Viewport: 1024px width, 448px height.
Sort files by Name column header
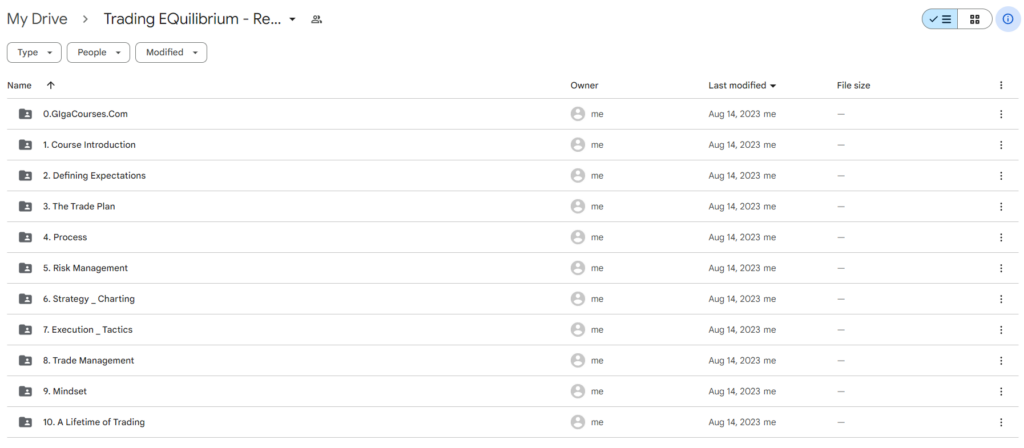pyautogui.click(x=20, y=86)
